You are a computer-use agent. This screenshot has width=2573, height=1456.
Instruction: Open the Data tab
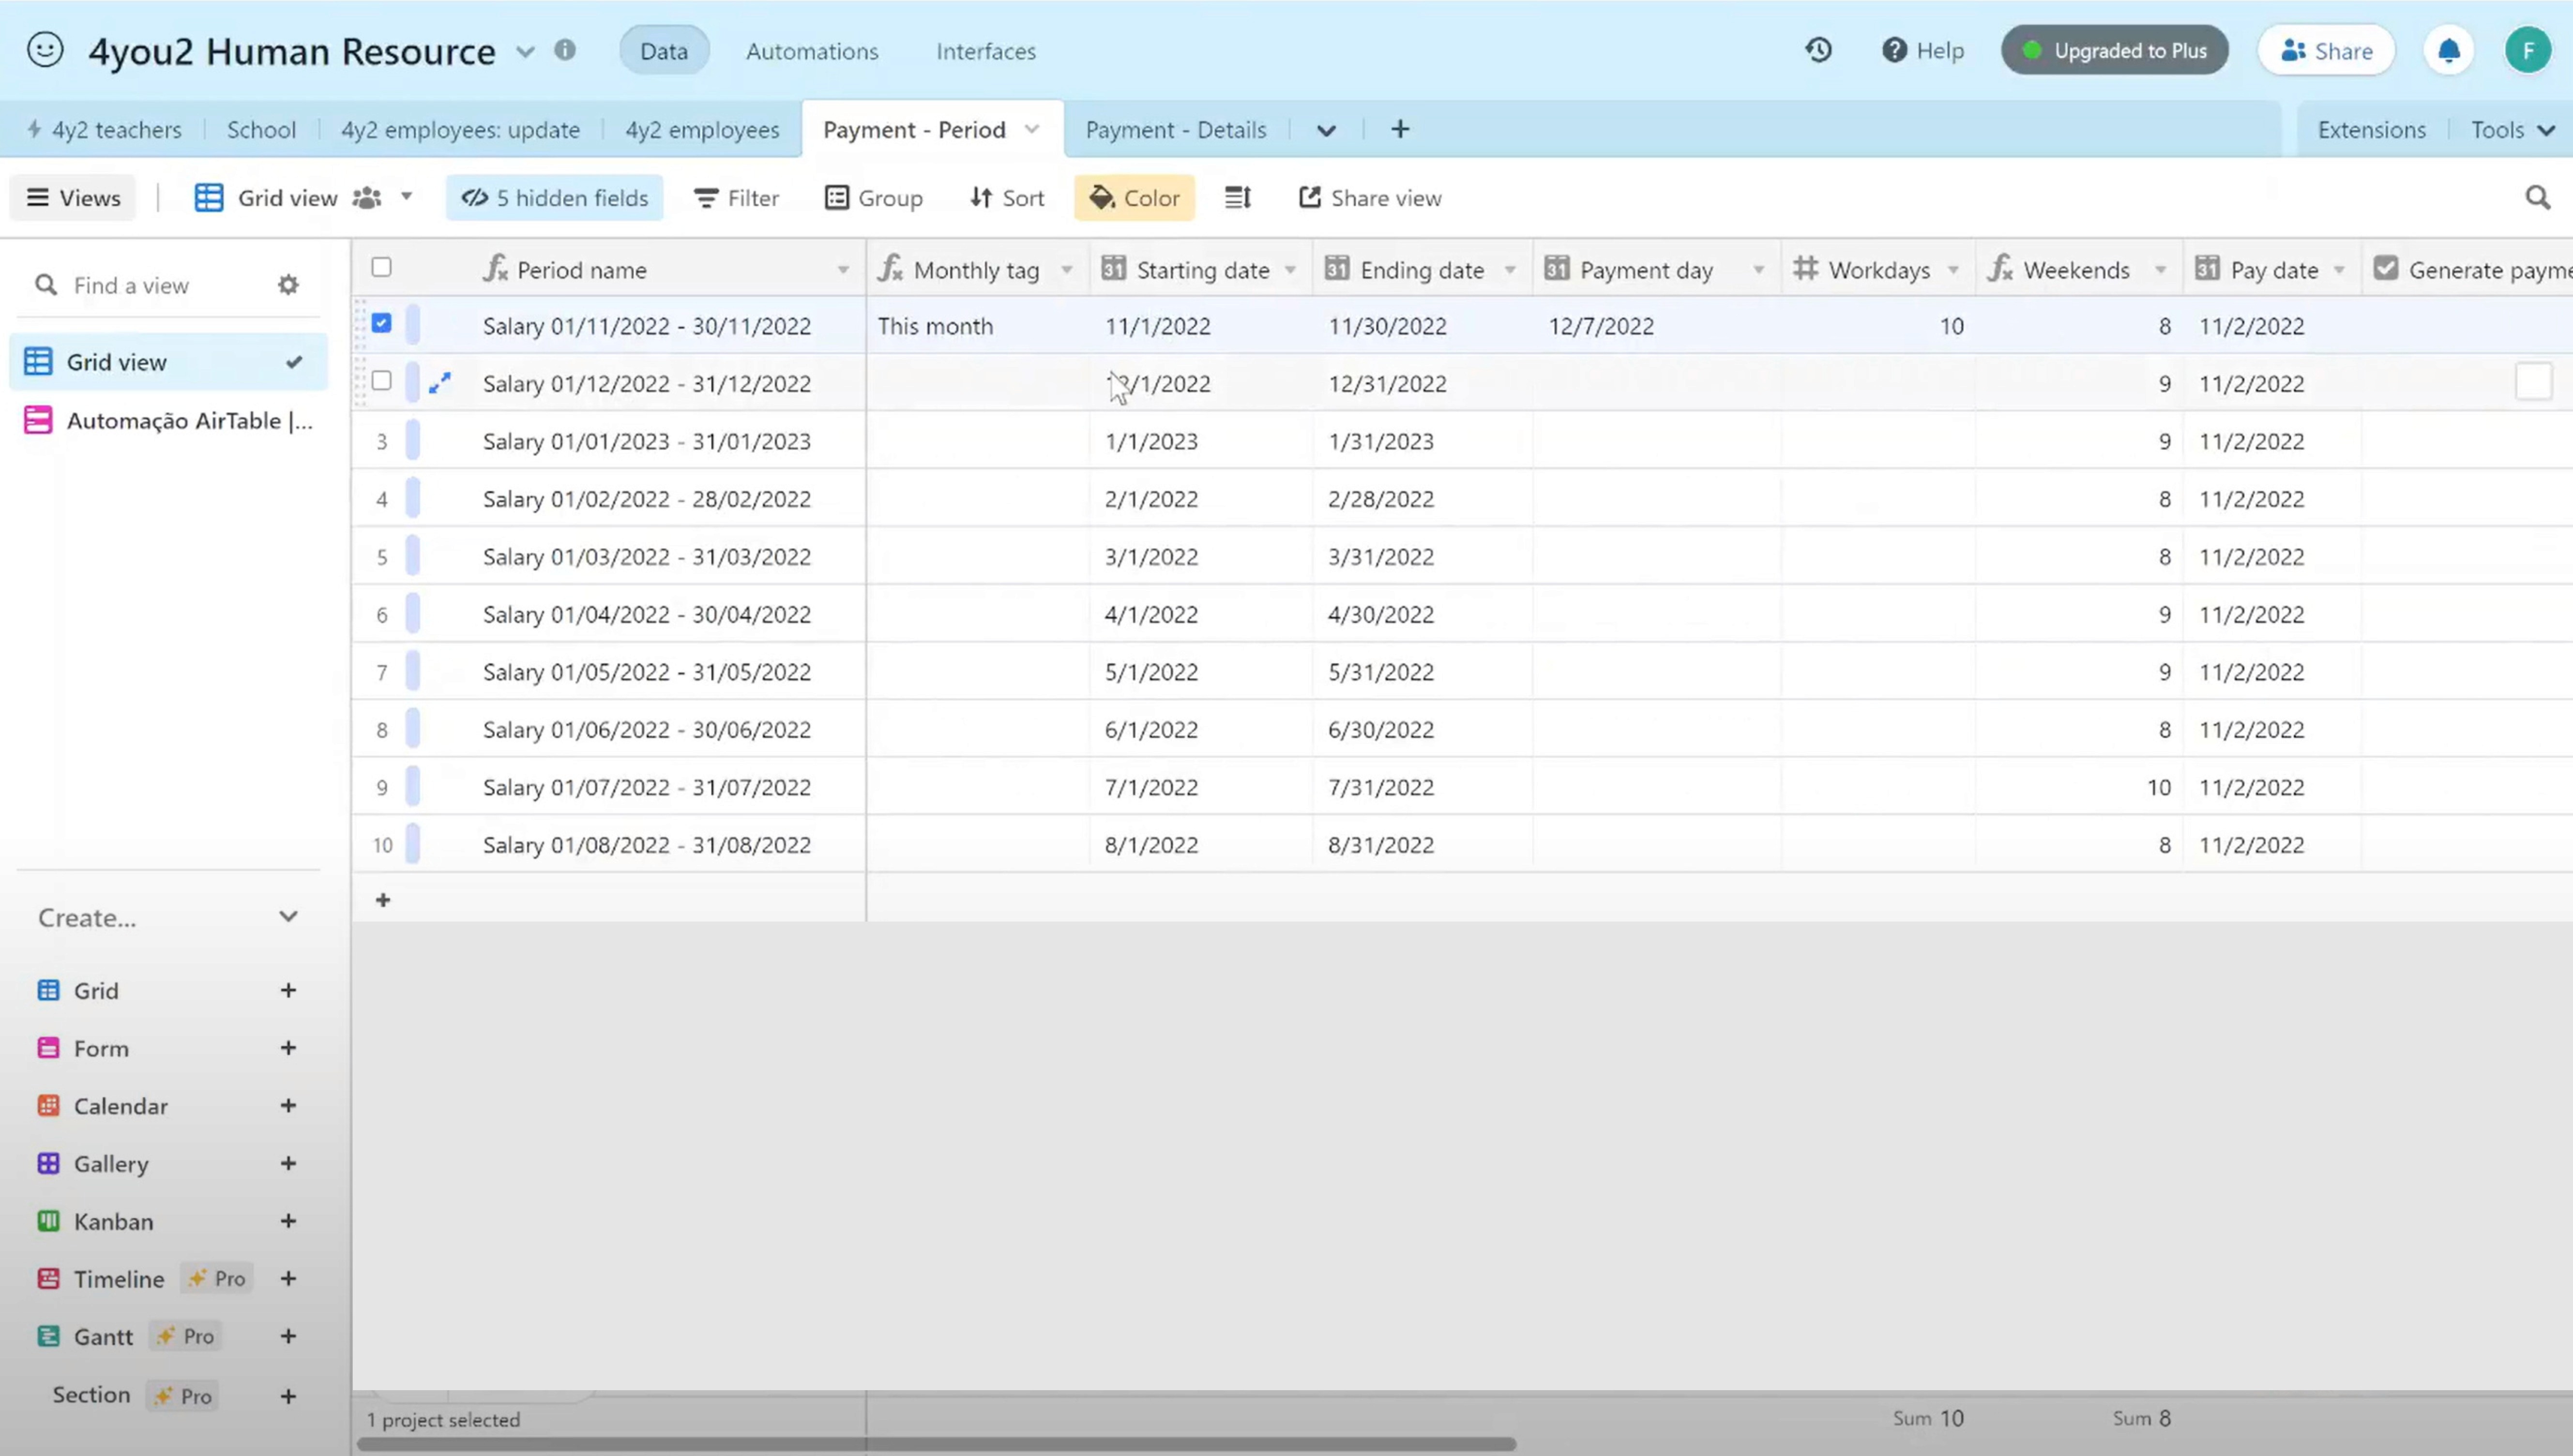(664, 51)
